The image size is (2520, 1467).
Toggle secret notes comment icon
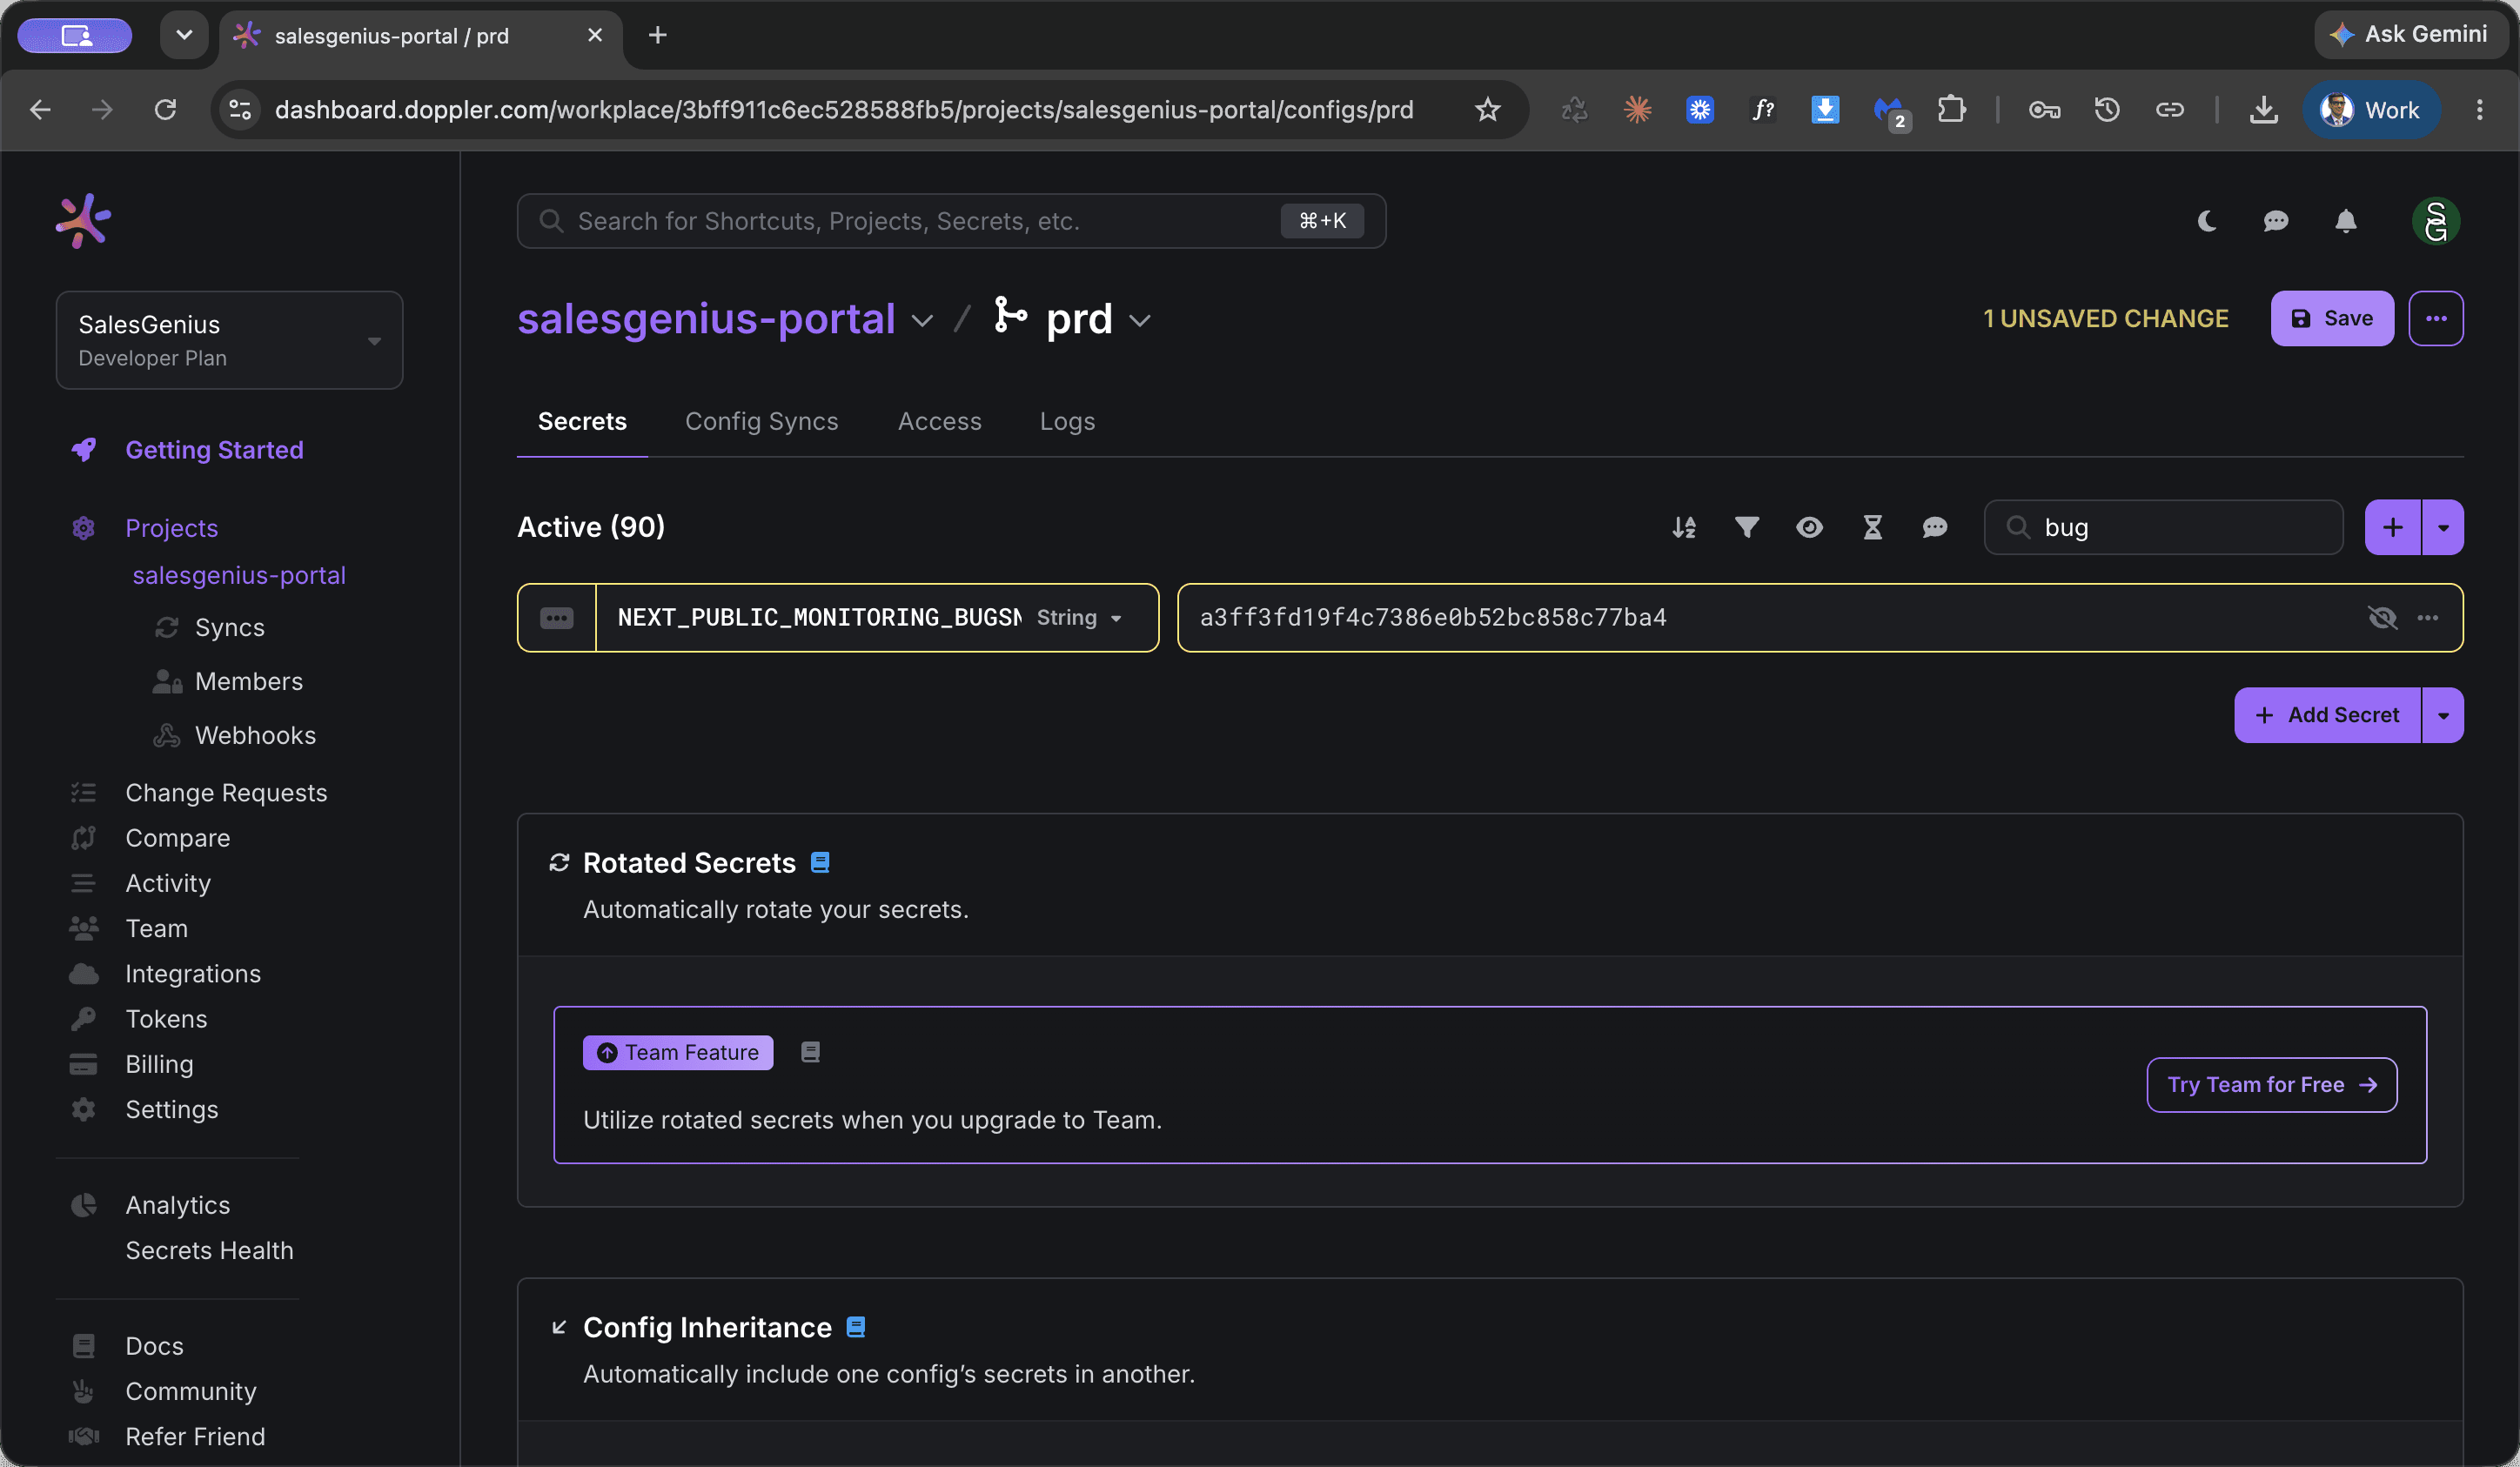coord(1935,527)
